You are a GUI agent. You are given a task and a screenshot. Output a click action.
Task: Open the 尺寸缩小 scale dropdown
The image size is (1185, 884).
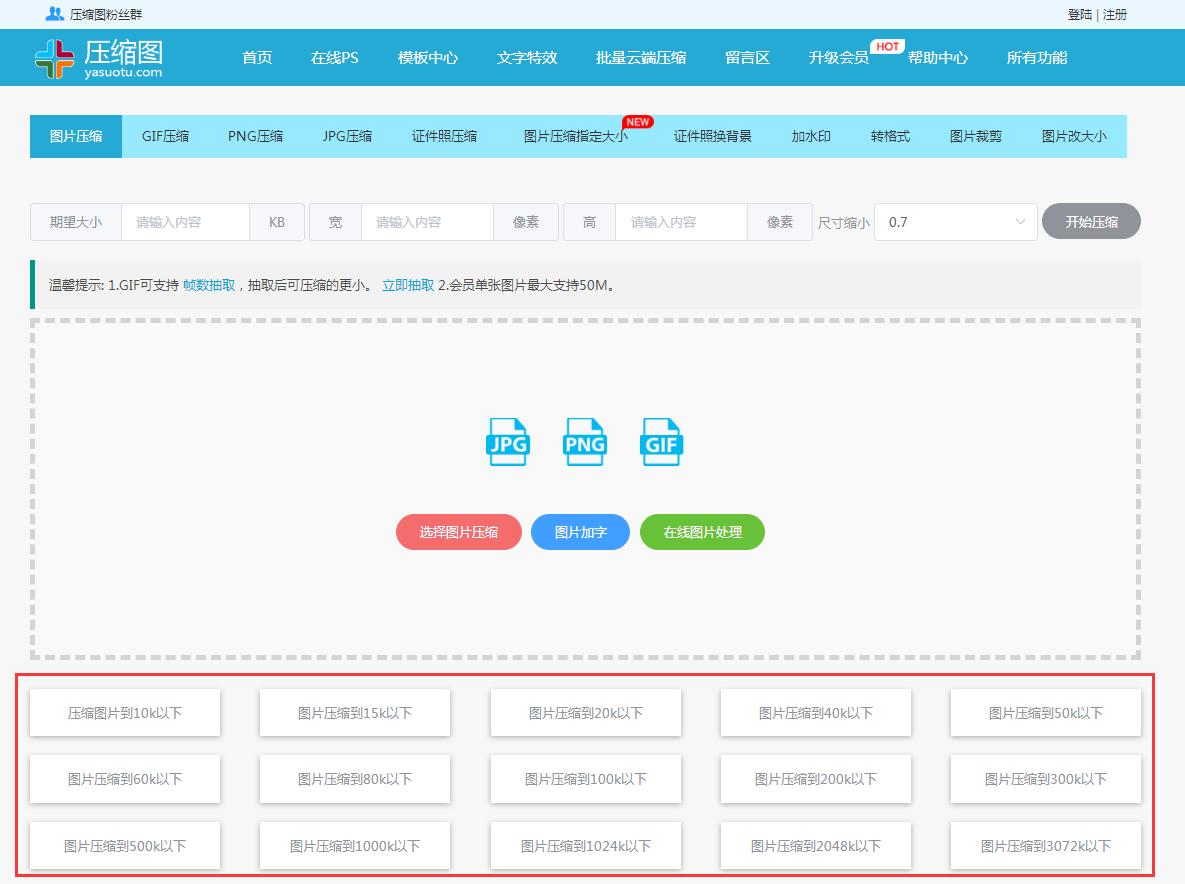tap(955, 221)
